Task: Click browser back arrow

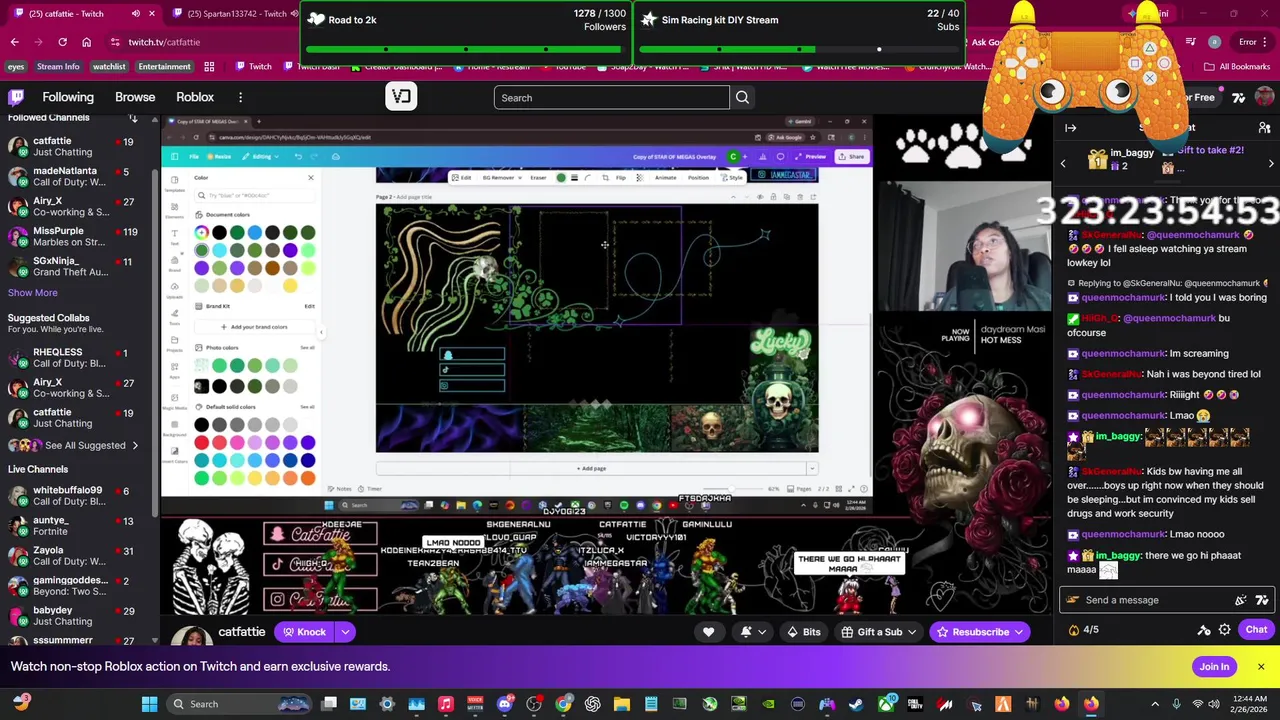Action: click(x=14, y=42)
